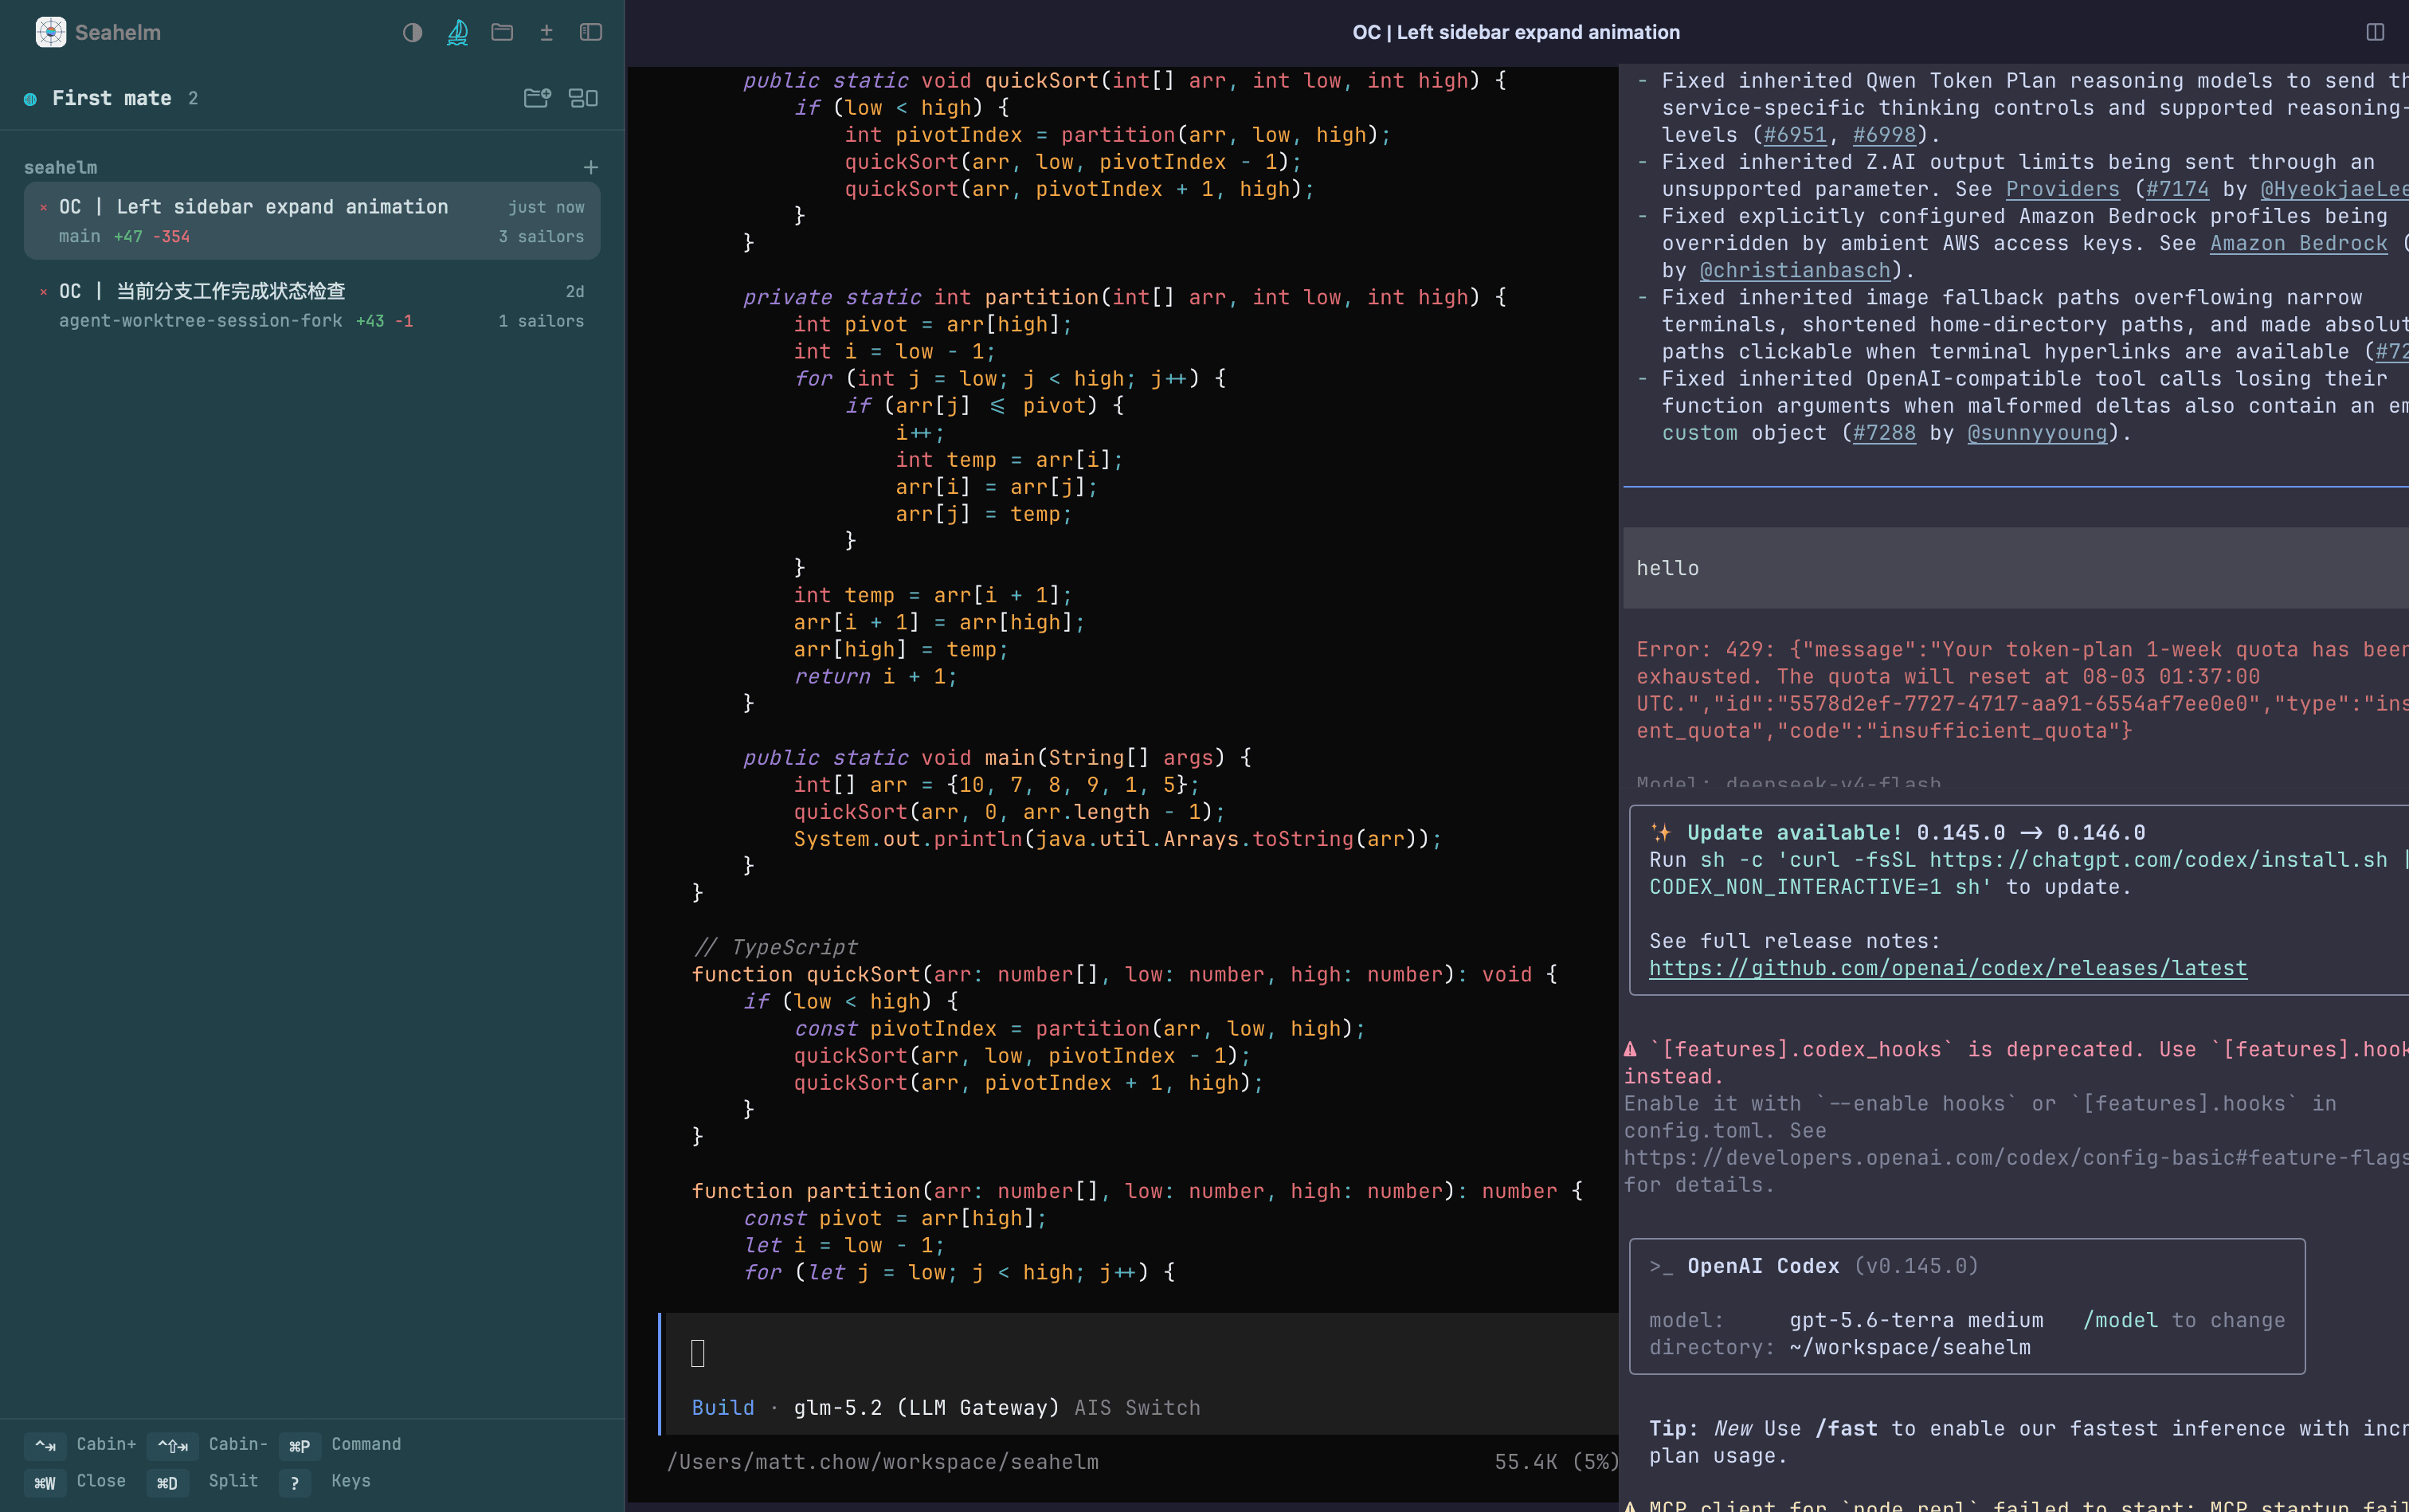Click the OC | Left sidebar expand animation title
The height and width of the screenshot is (1512, 2409).
tap(1516, 32)
